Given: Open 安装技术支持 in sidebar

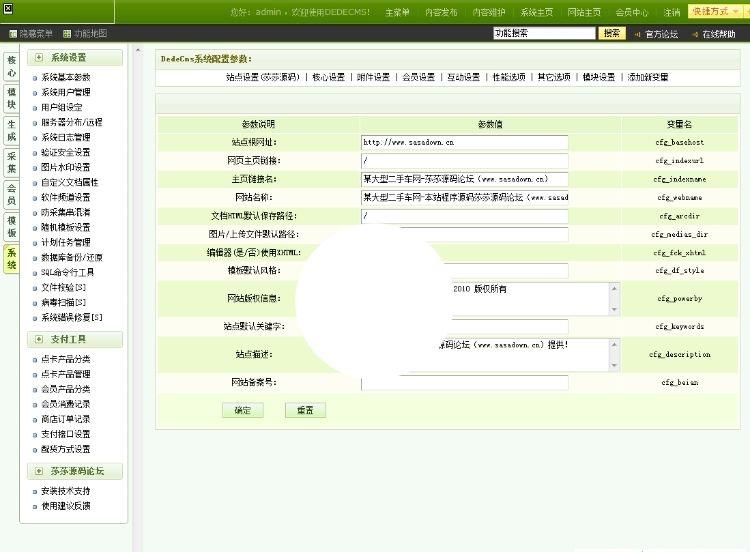Looking at the screenshot, I should pos(66,491).
